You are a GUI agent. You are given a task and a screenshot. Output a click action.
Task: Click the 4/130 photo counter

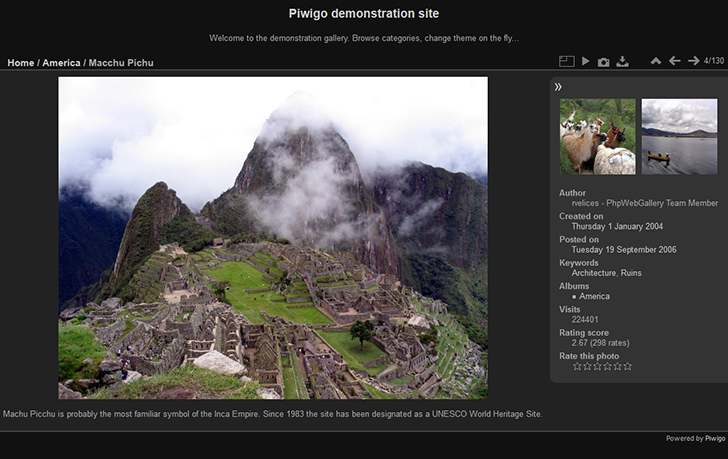click(x=714, y=61)
